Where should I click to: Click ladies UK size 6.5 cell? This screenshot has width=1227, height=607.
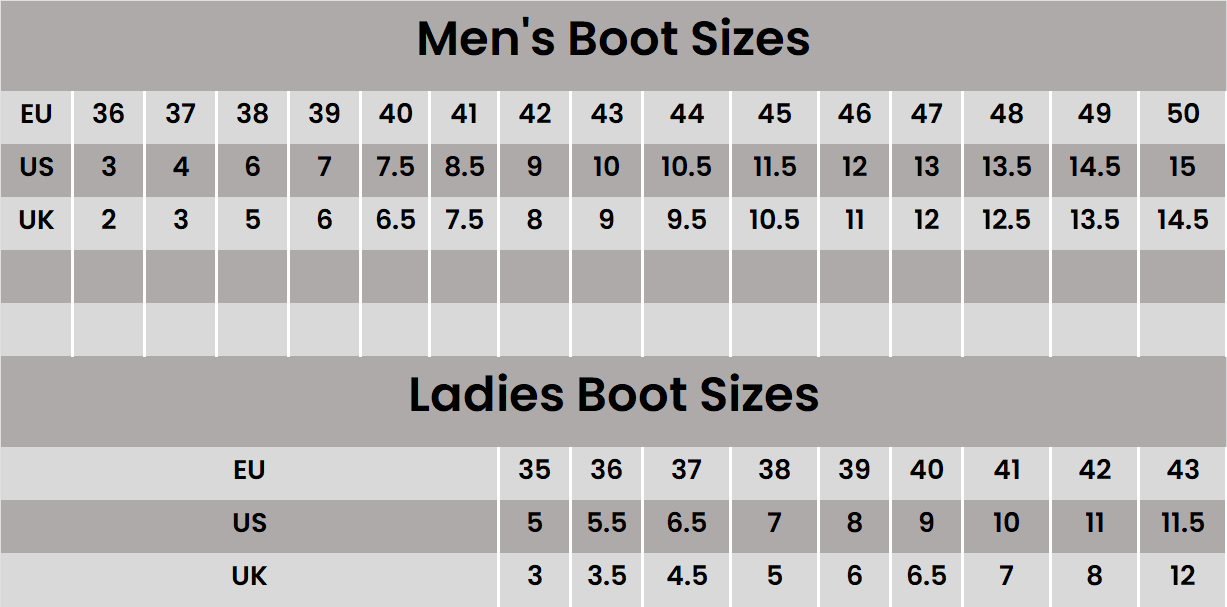[x=927, y=577]
